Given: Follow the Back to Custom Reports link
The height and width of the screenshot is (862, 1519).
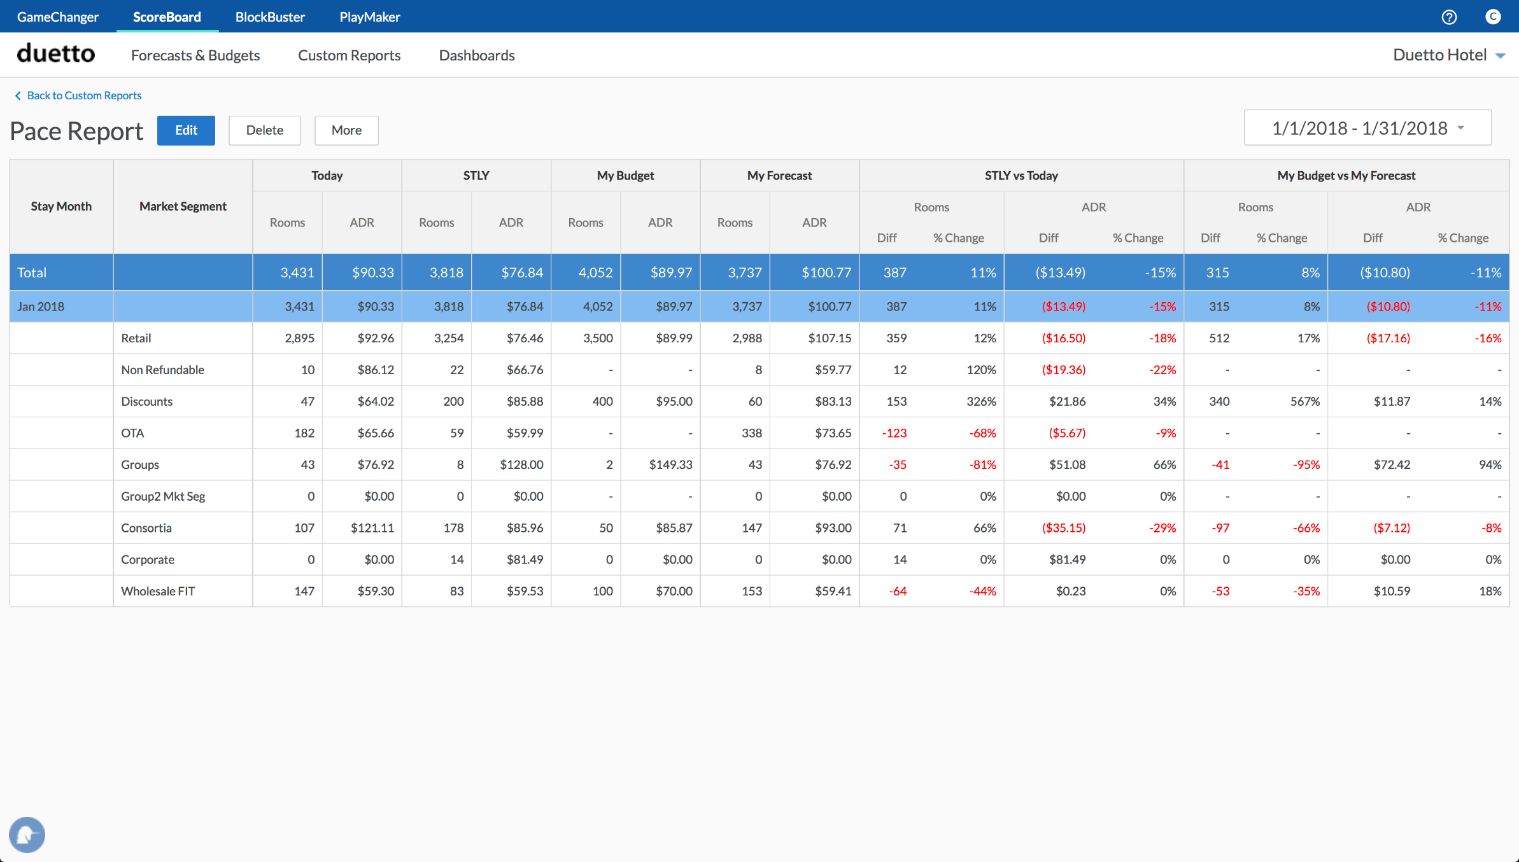Looking at the screenshot, I should click(84, 96).
